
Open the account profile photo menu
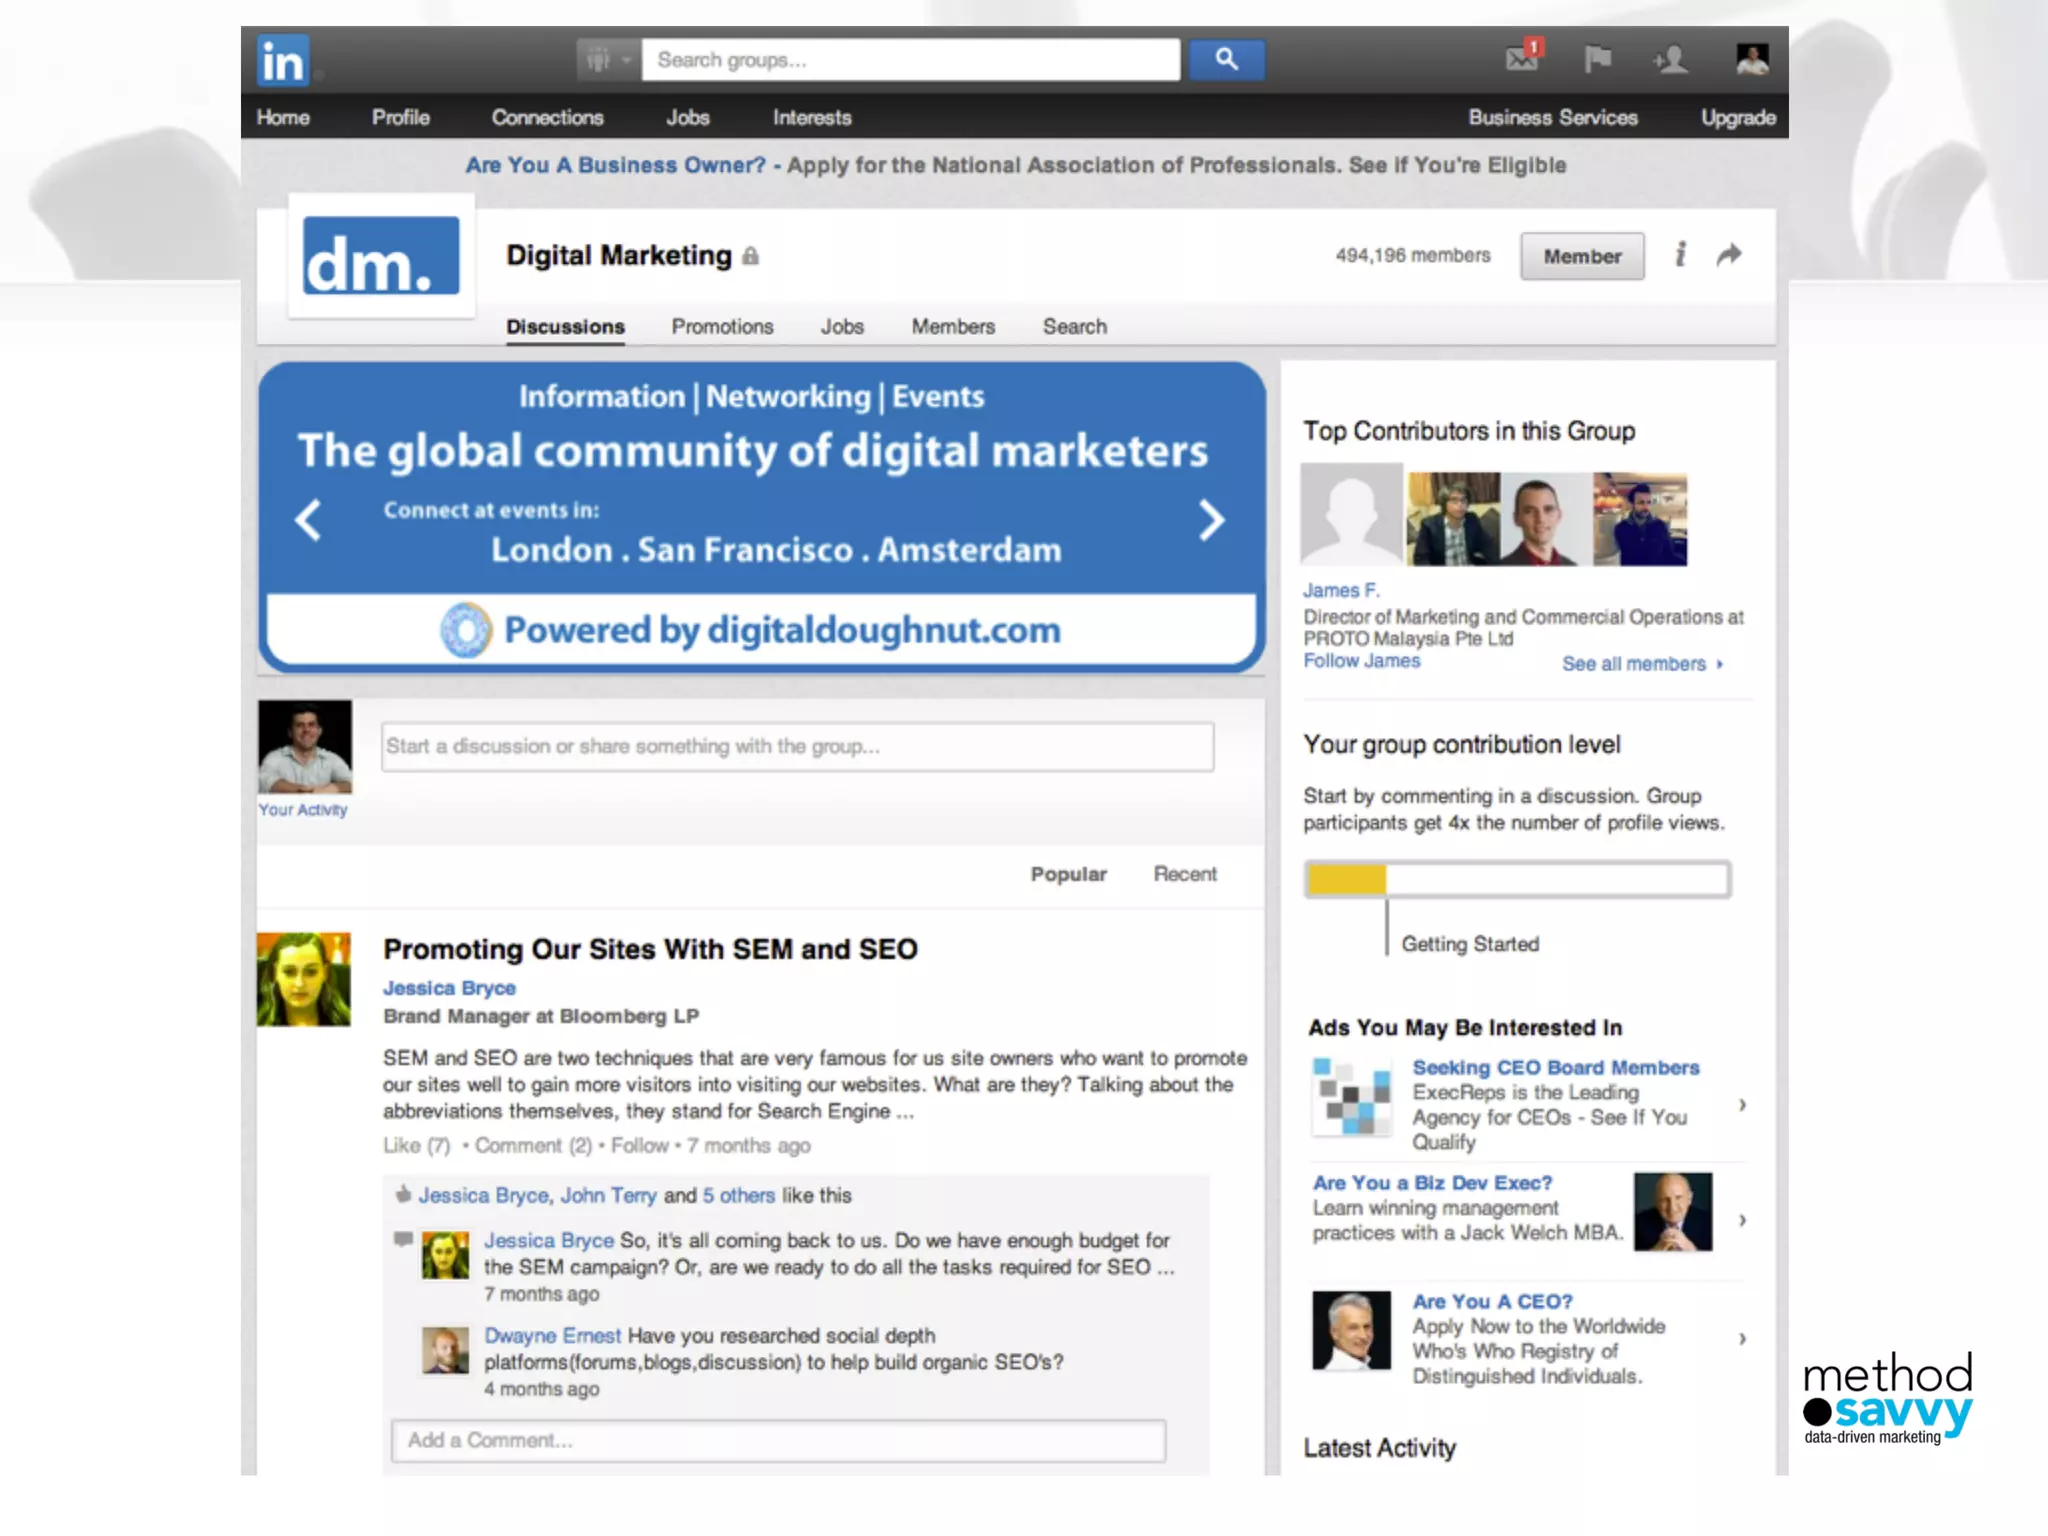tap(1752, 59)
